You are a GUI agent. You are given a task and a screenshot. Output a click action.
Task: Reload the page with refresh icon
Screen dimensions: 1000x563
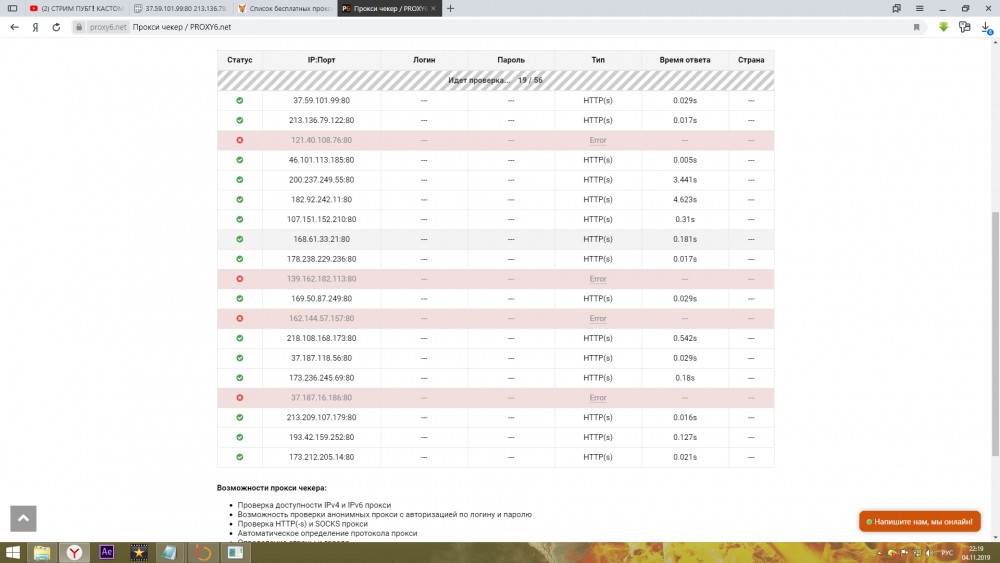click(58, 27)
